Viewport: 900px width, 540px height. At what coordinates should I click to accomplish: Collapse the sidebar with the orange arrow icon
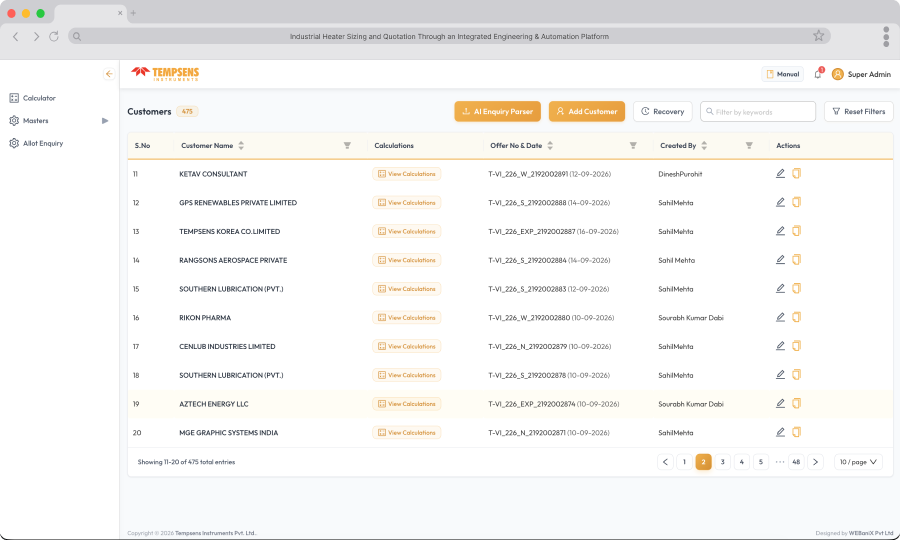[109, 73]
